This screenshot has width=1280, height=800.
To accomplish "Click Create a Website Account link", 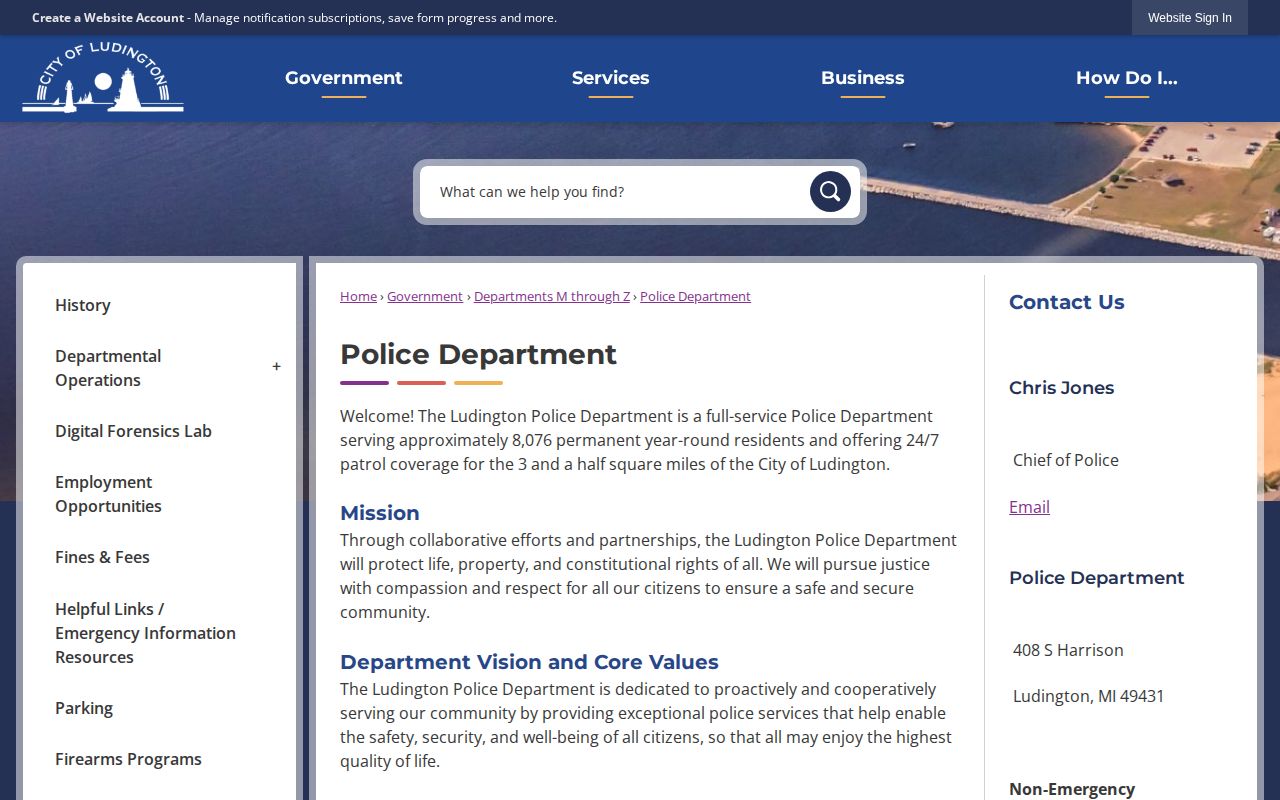I will [x=108, y=18].
